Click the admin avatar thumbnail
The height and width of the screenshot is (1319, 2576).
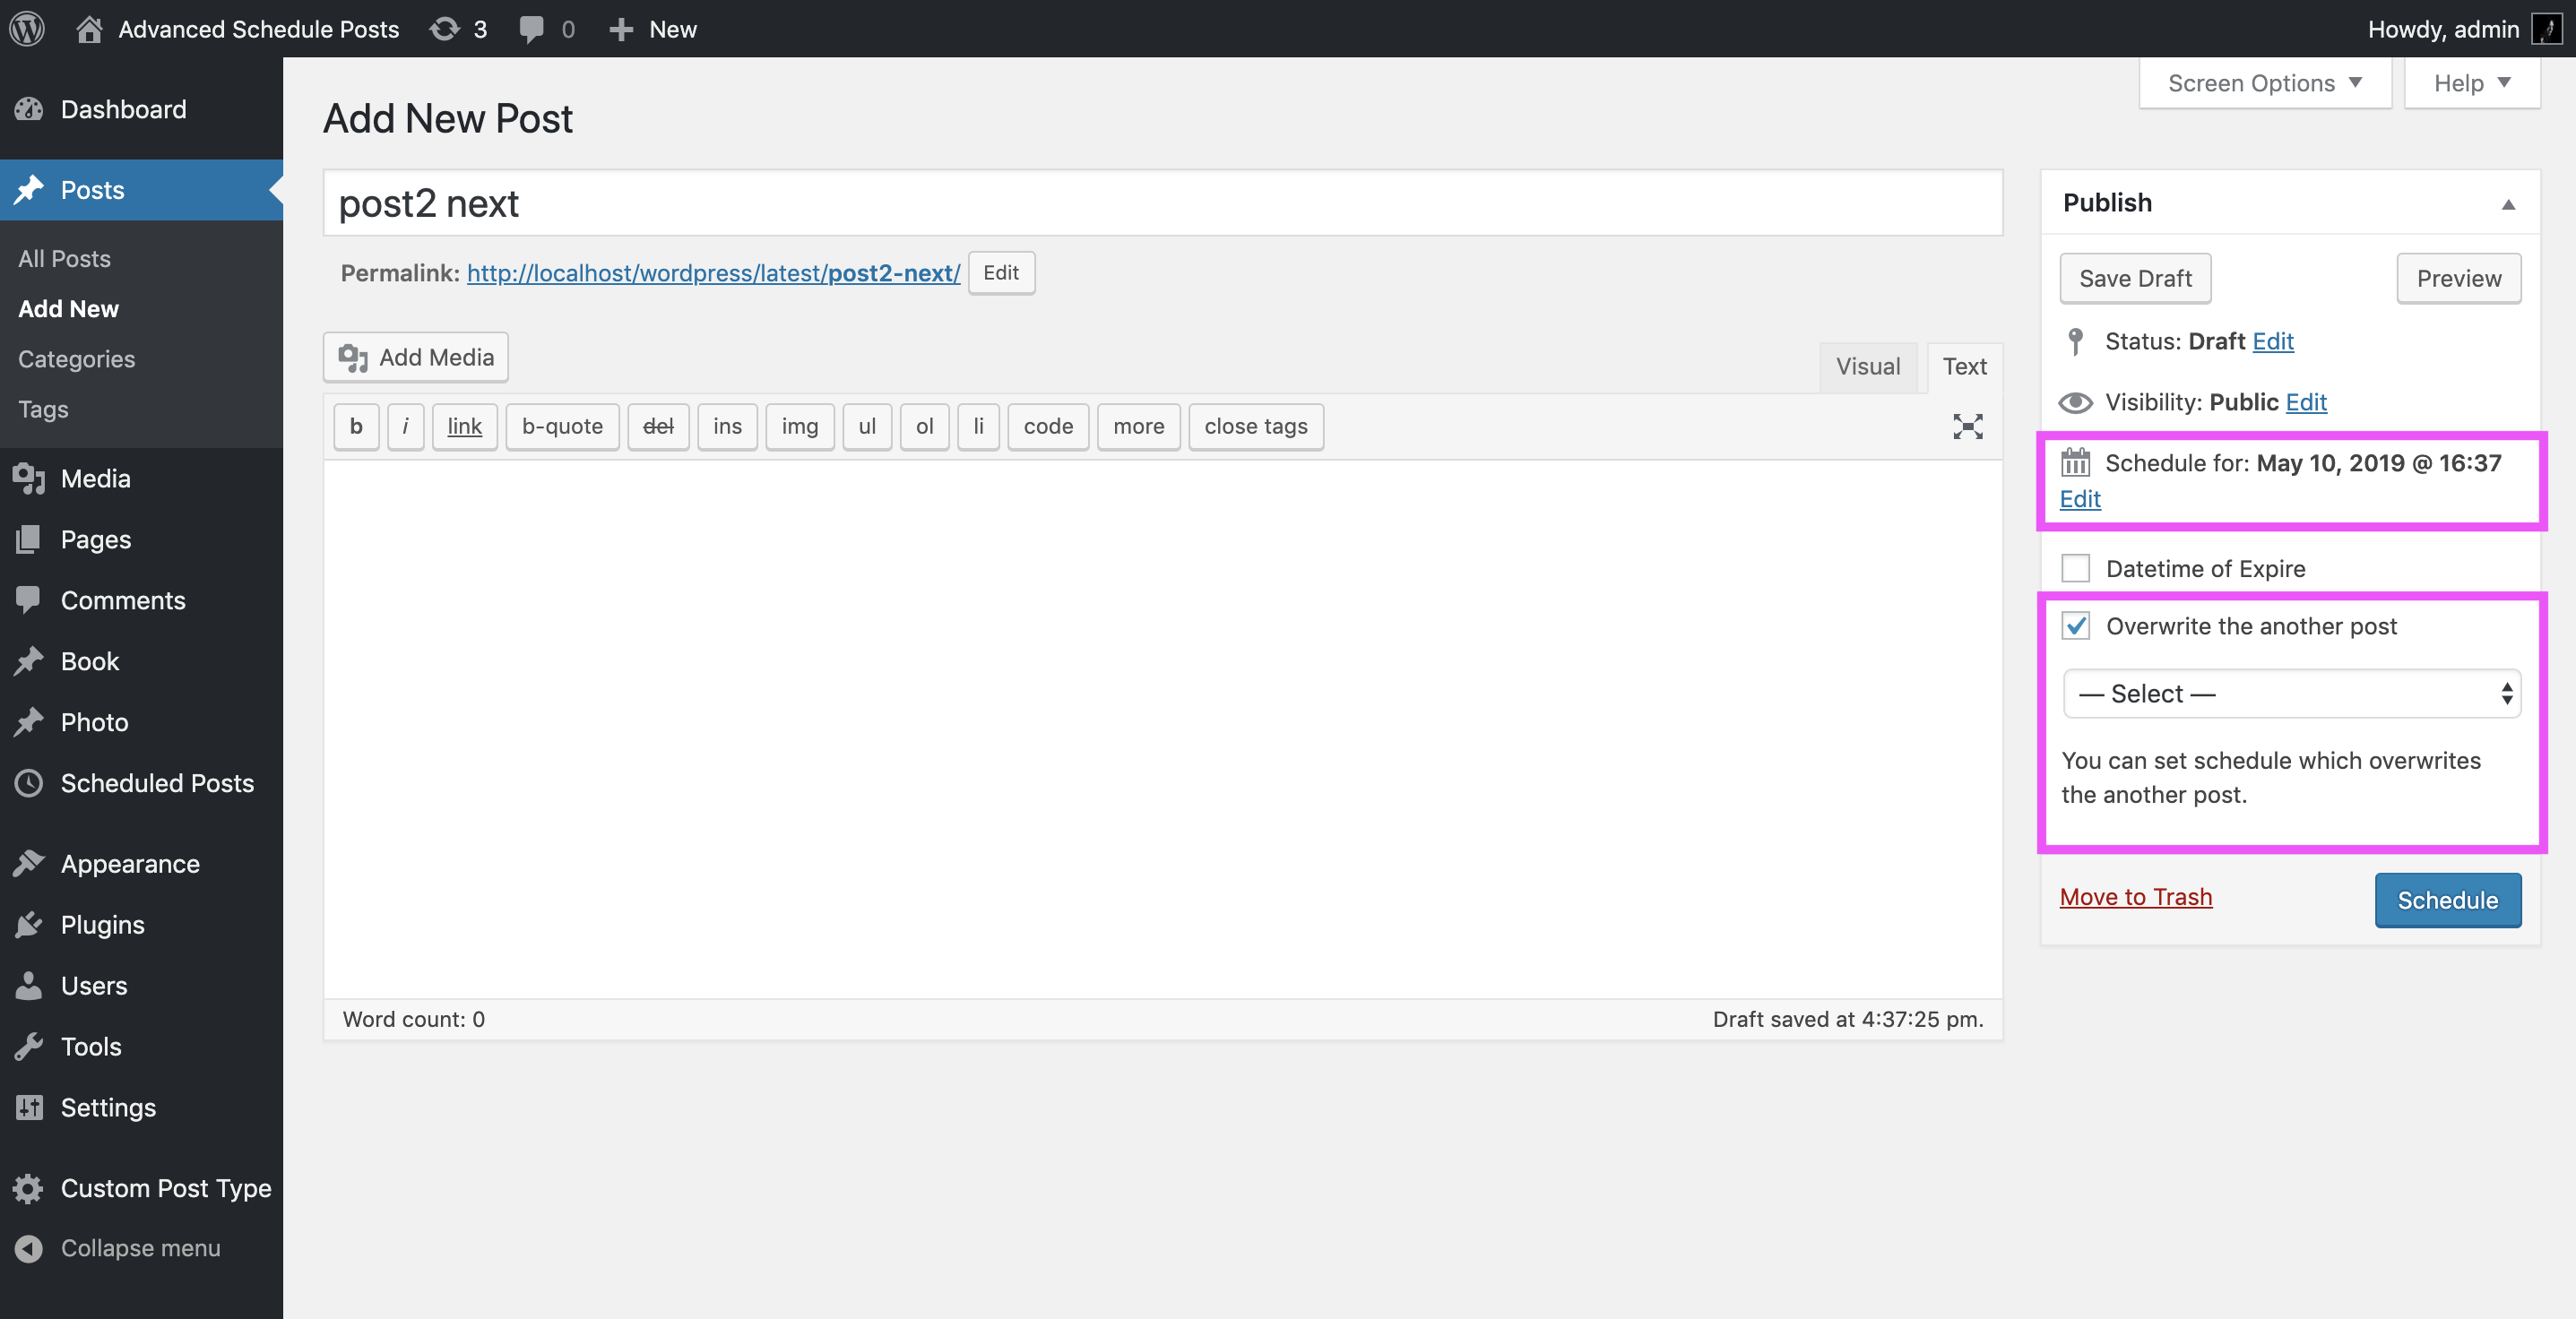tap(2545, 29)
